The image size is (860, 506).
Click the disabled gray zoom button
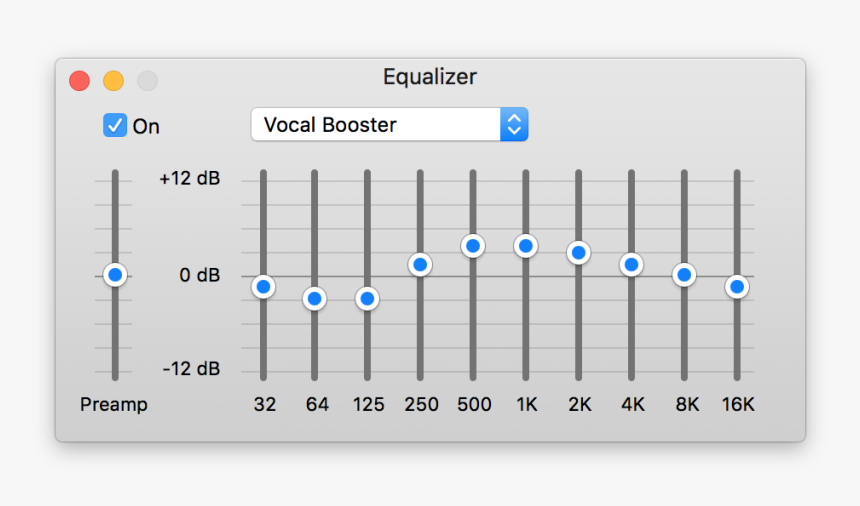[148, 81]
